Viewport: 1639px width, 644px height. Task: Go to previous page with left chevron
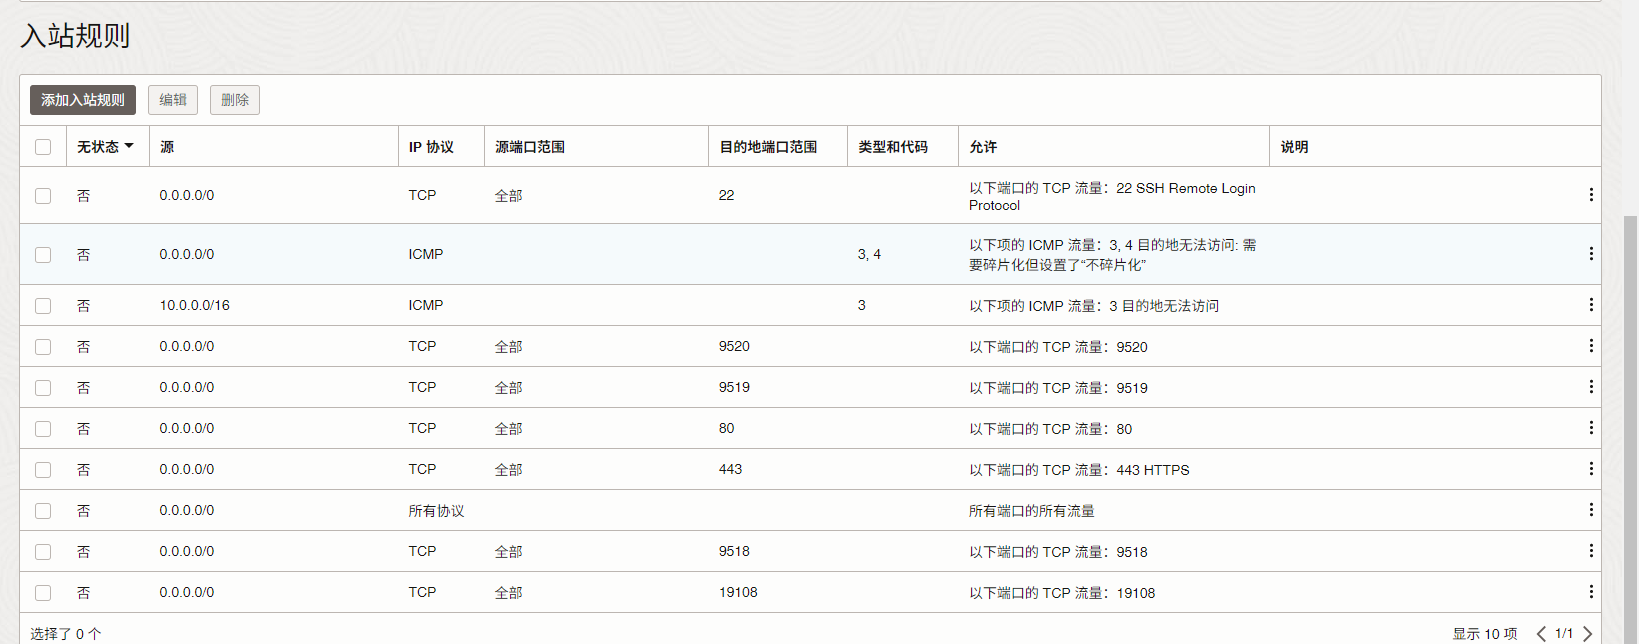click(x=1541, y=634)
